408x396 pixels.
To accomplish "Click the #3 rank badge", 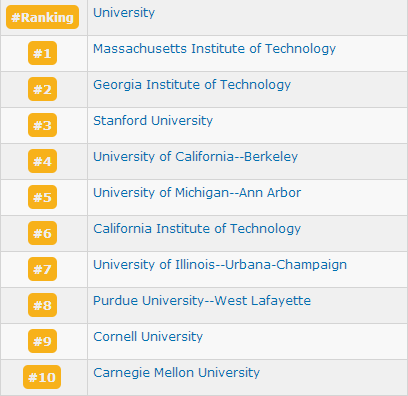I will click(x=42, y=125).
